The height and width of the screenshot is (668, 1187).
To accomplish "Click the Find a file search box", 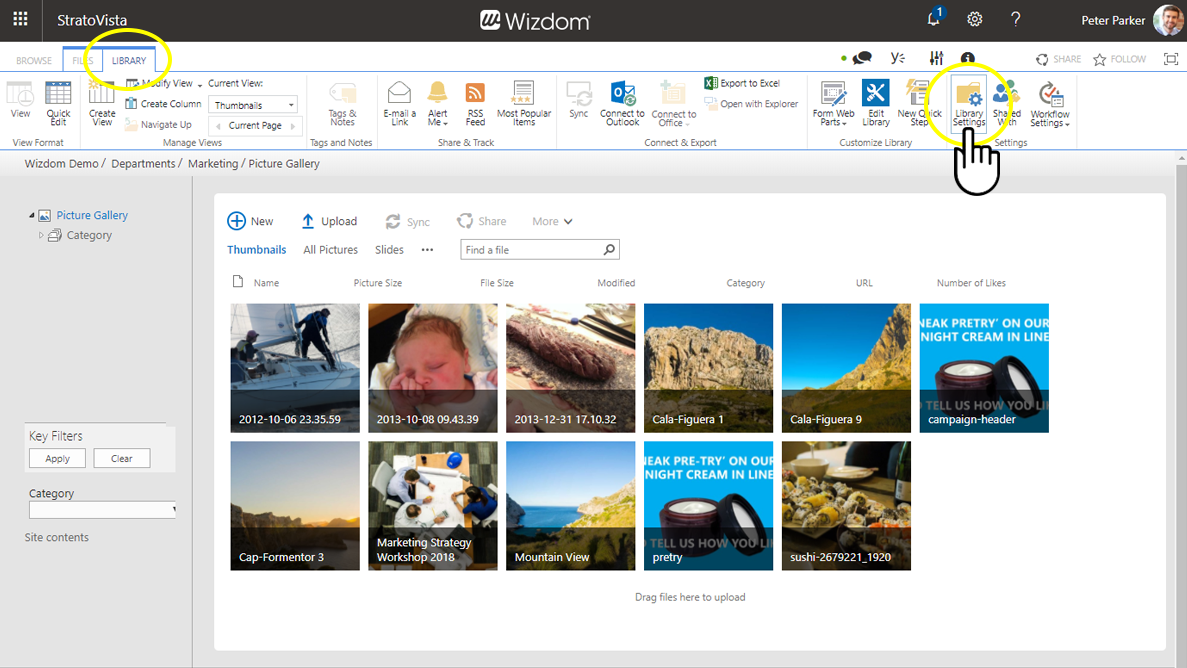I will point(530,250).
